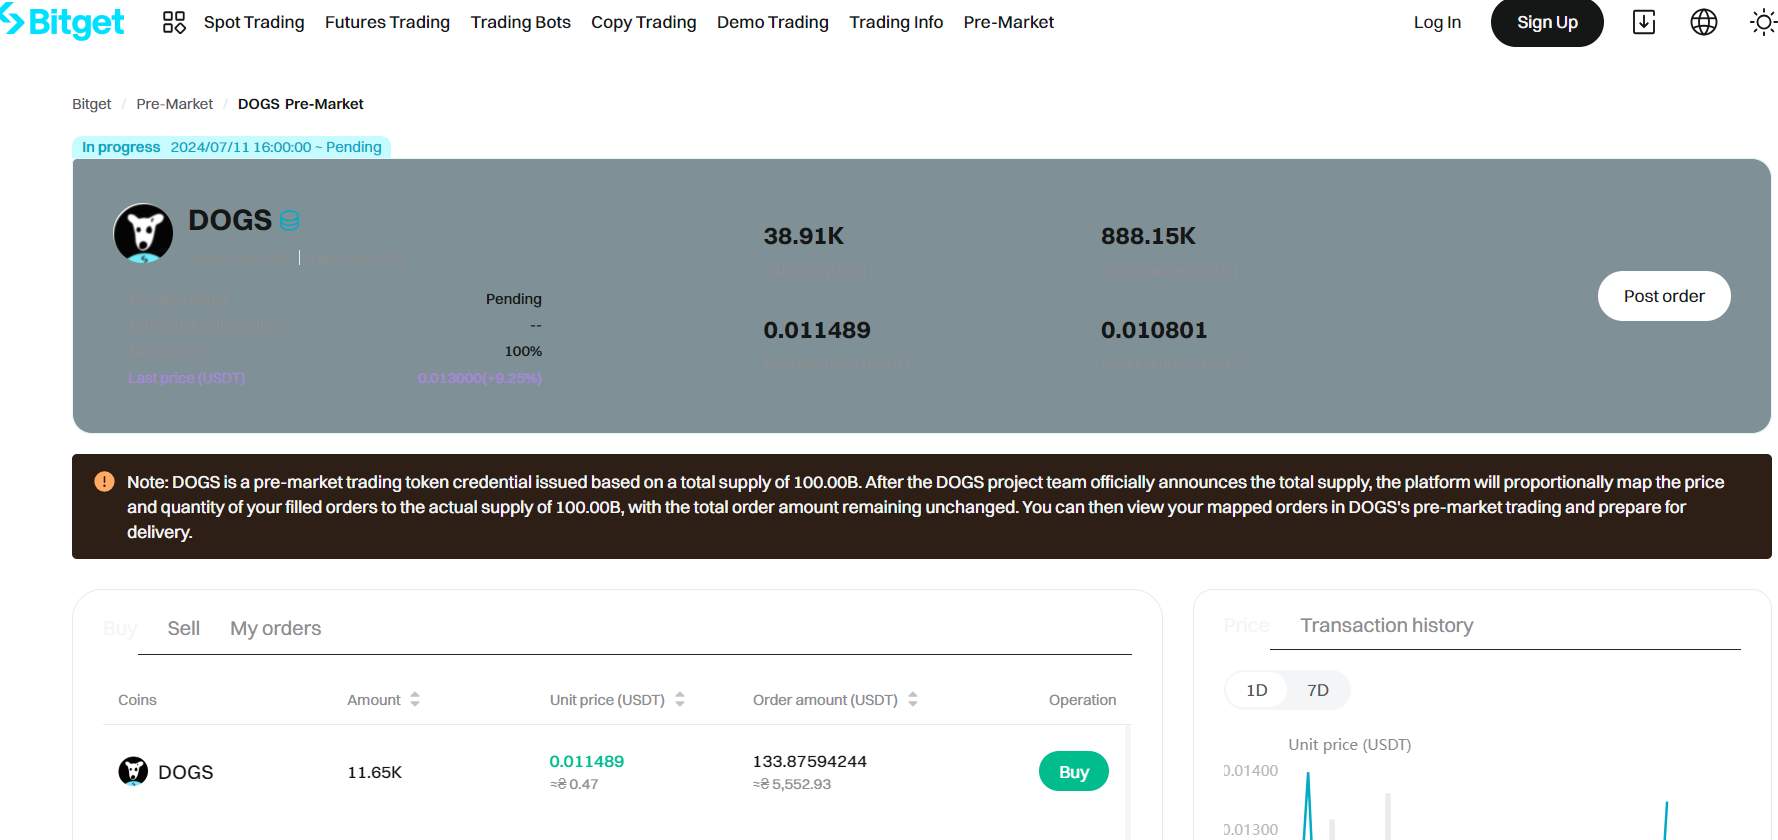Image resolution: width=1778 pixels, height=840 pixels.
Task: Toggle light/dark theme sun icon
Action: point(1763,22)
